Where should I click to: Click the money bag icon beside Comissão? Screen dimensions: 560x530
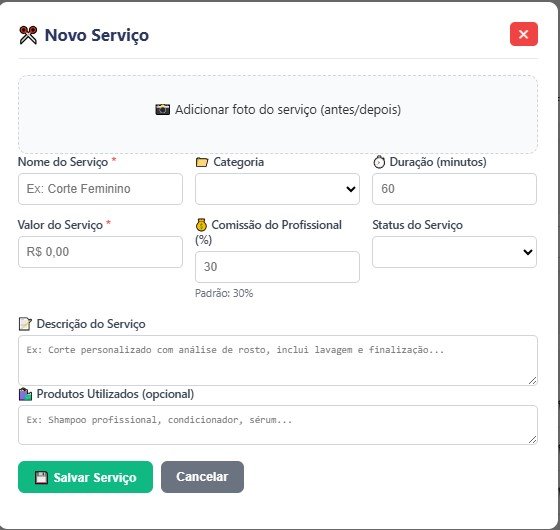(201, 225)
